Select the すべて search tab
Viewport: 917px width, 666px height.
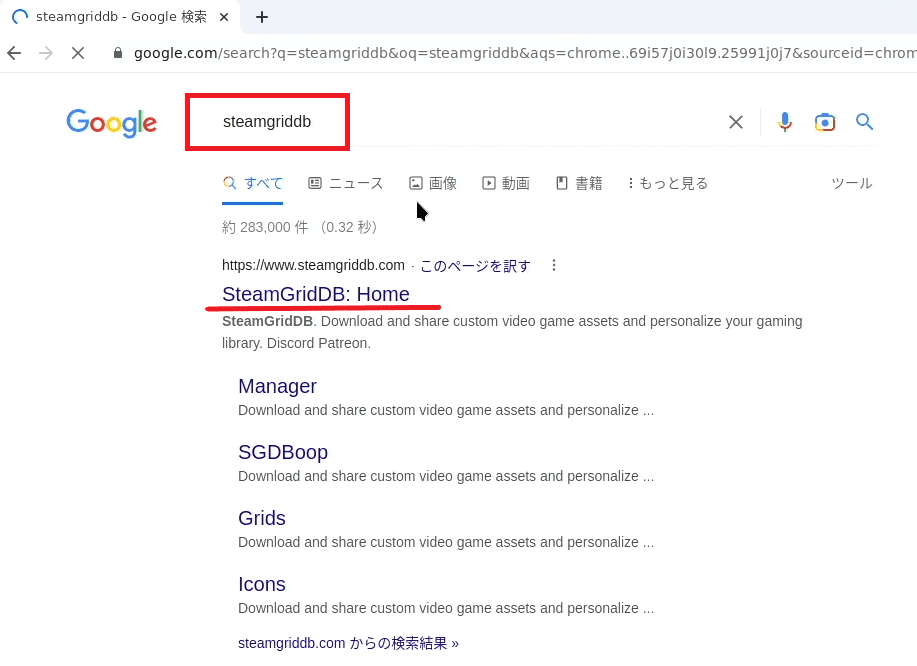point(253,184)
